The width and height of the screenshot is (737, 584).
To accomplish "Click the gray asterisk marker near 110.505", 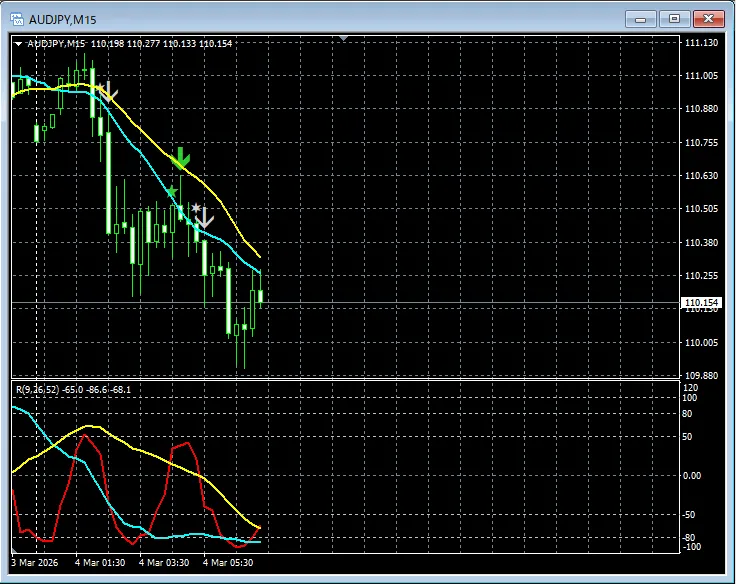I will [x=196, y=207].
